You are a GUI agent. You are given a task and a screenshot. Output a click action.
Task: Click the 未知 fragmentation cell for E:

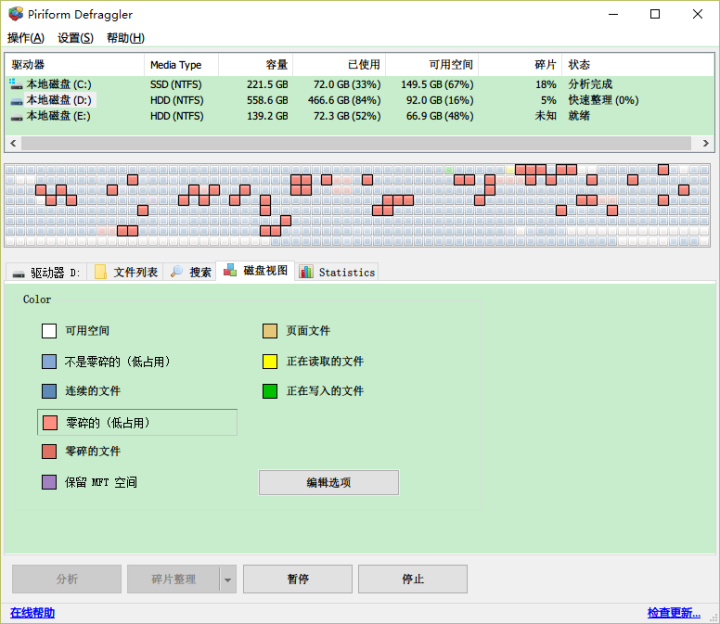tap(546, 116)
